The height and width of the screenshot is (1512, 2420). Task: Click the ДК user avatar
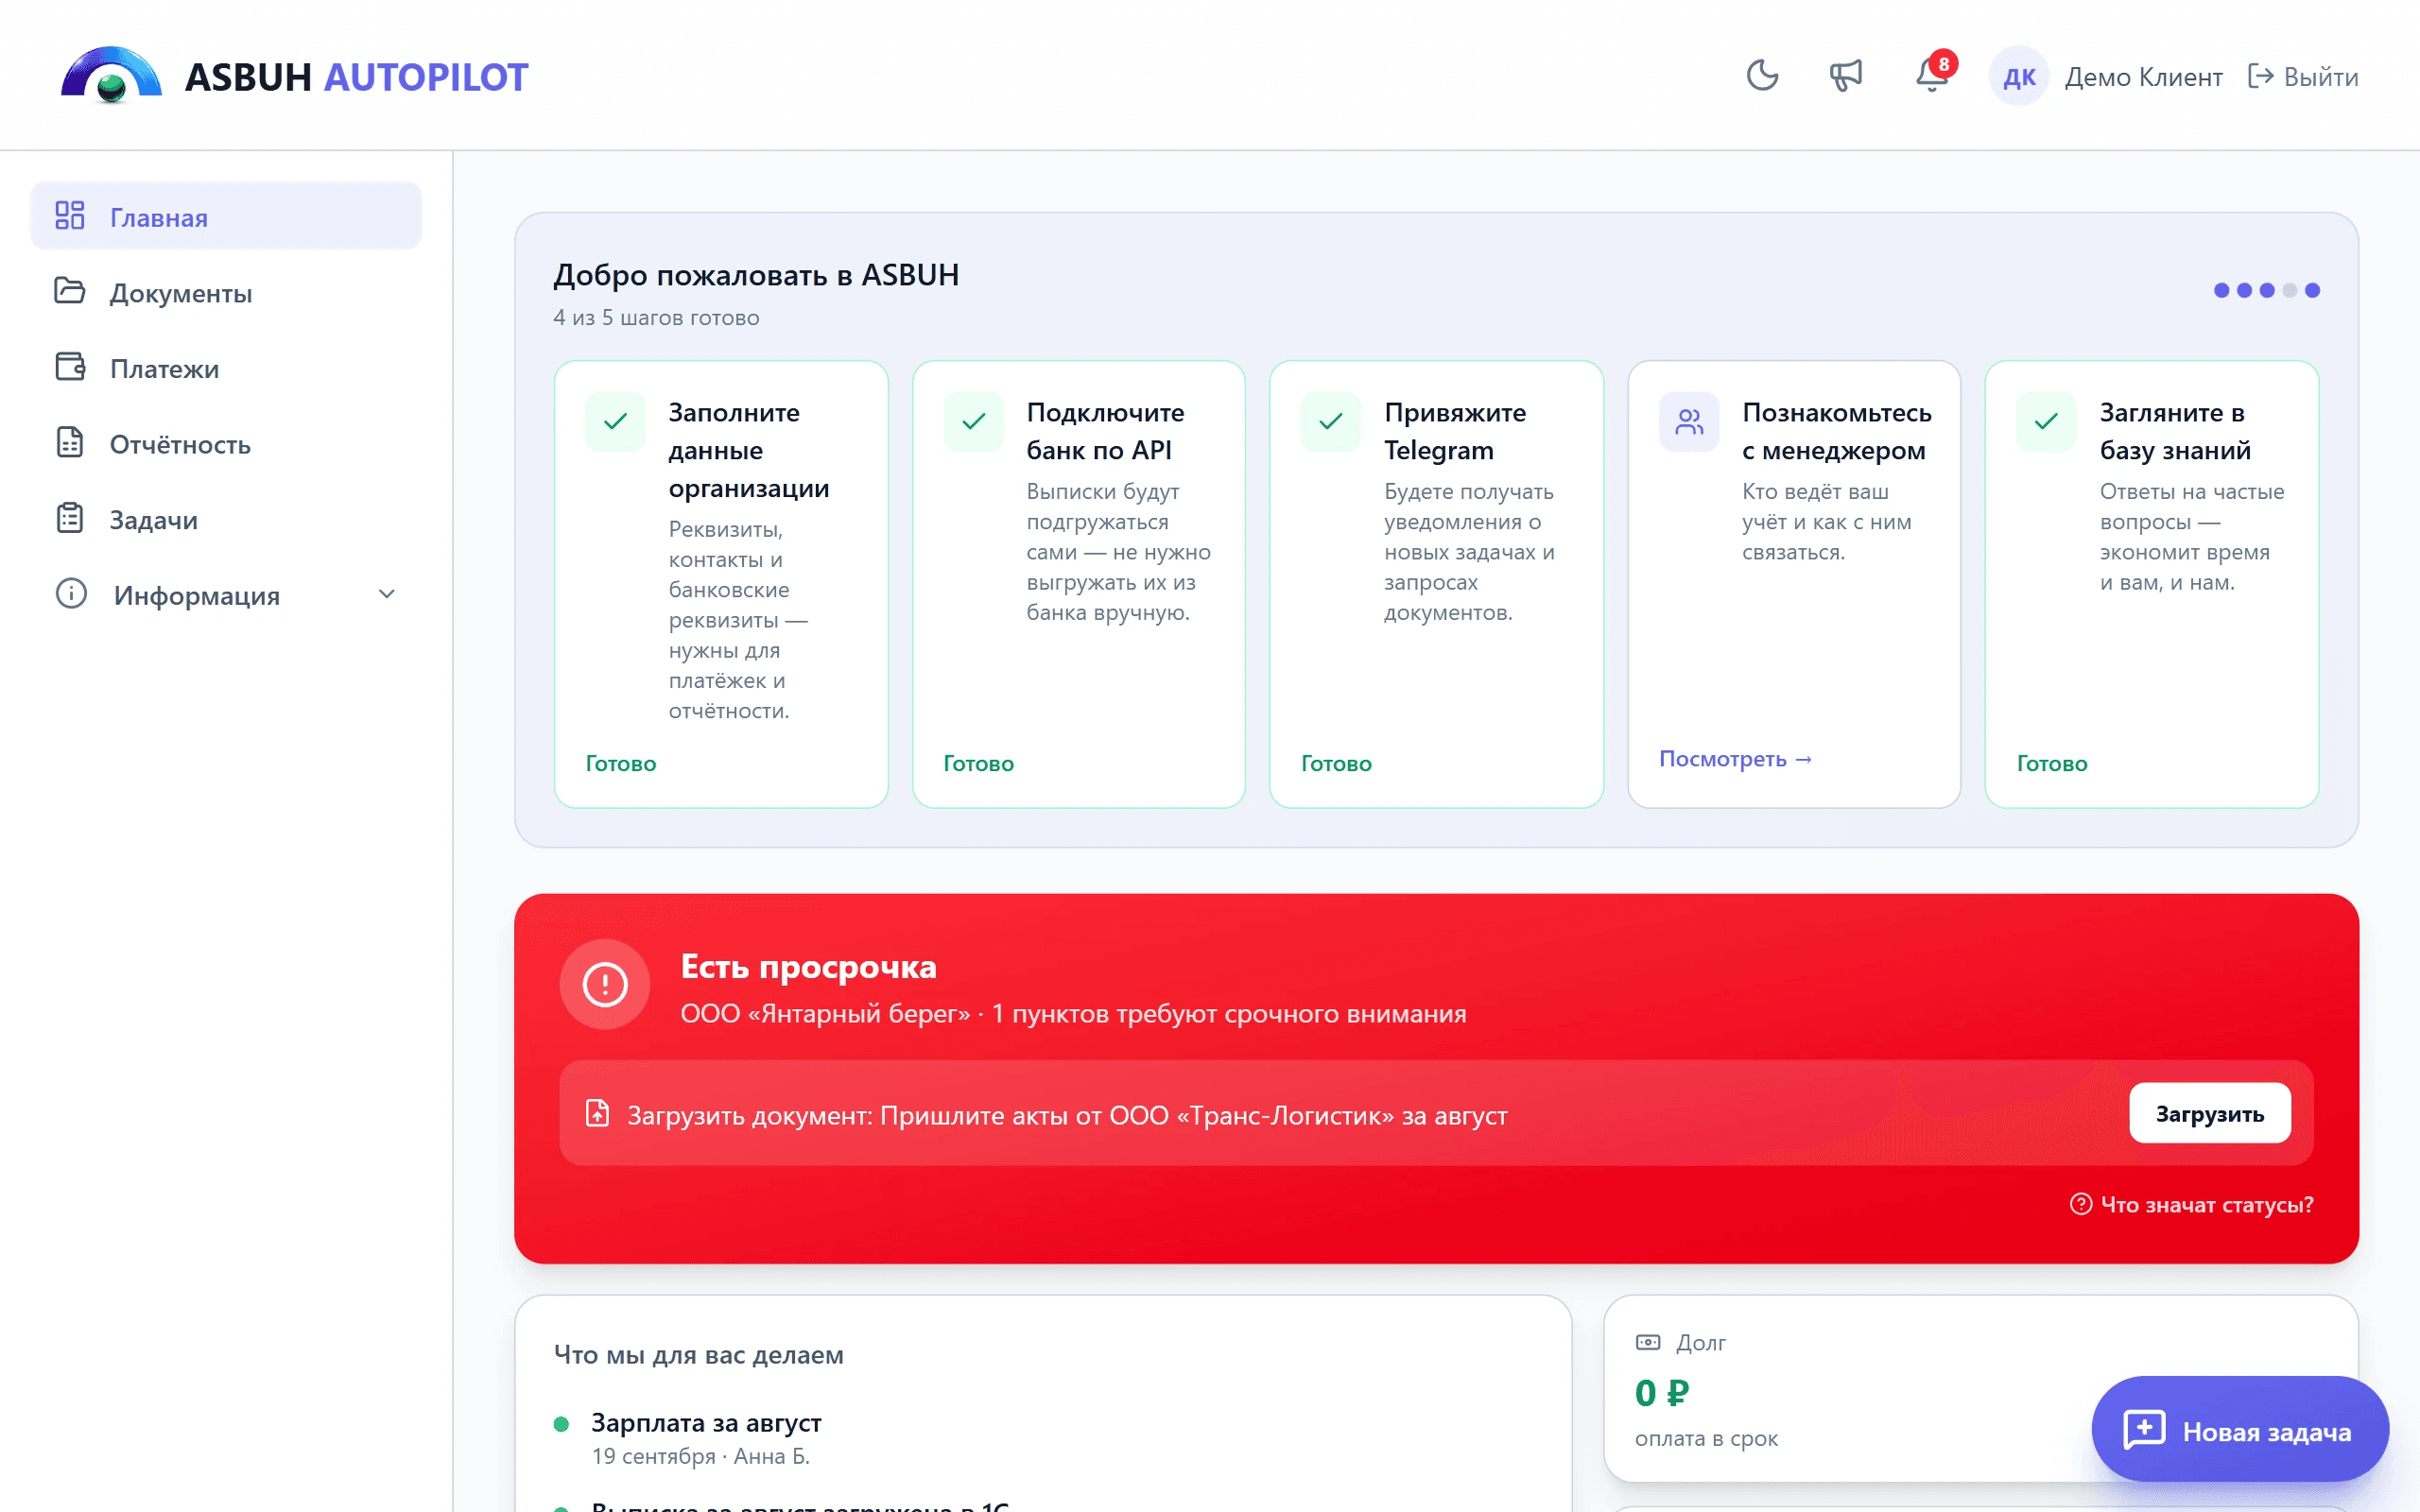[x=2019, y=76]
